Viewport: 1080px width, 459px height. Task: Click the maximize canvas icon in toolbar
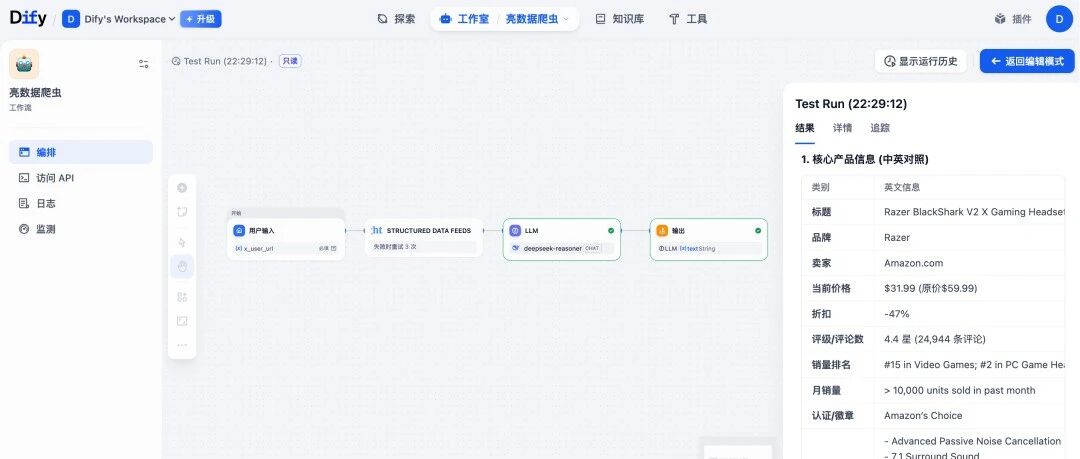(x=182, y=321)
